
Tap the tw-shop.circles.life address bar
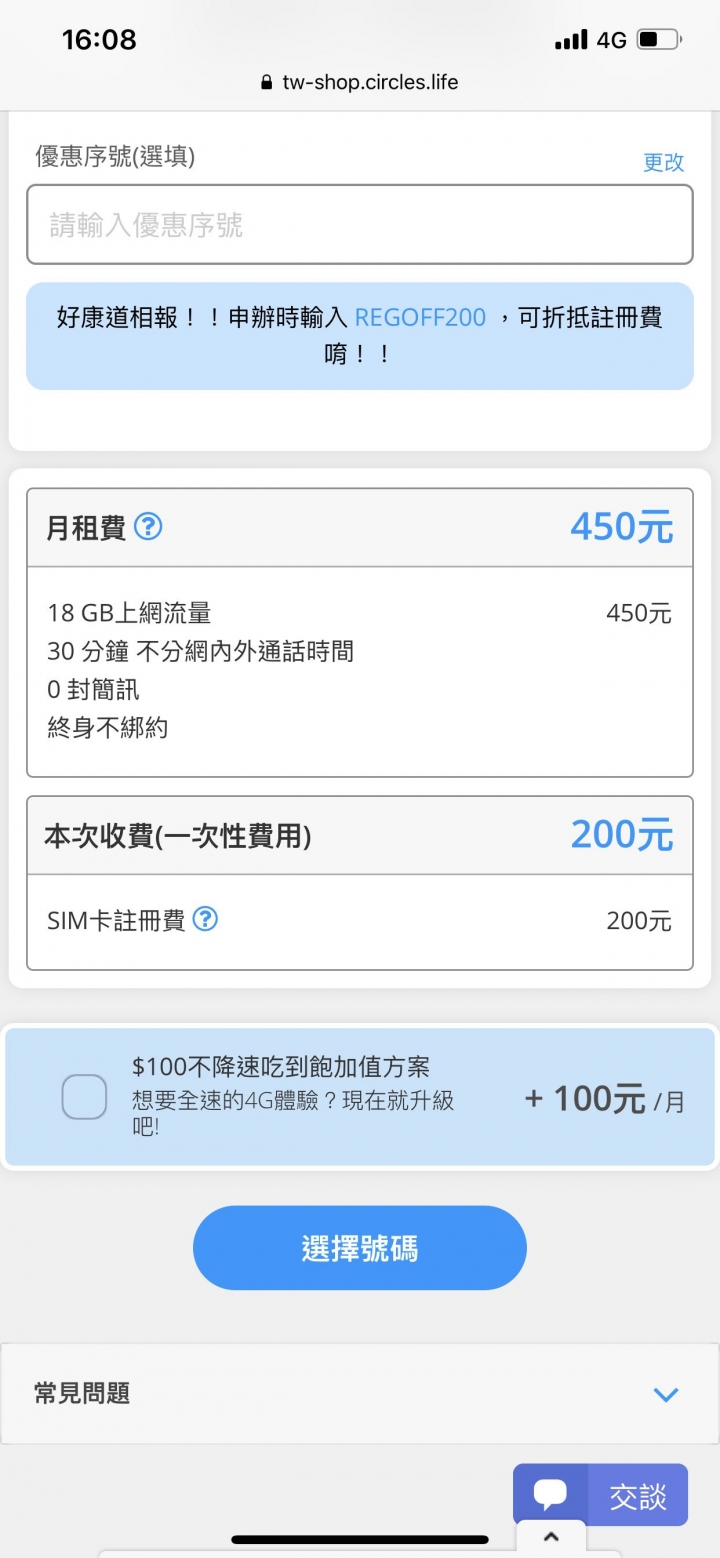360,83
